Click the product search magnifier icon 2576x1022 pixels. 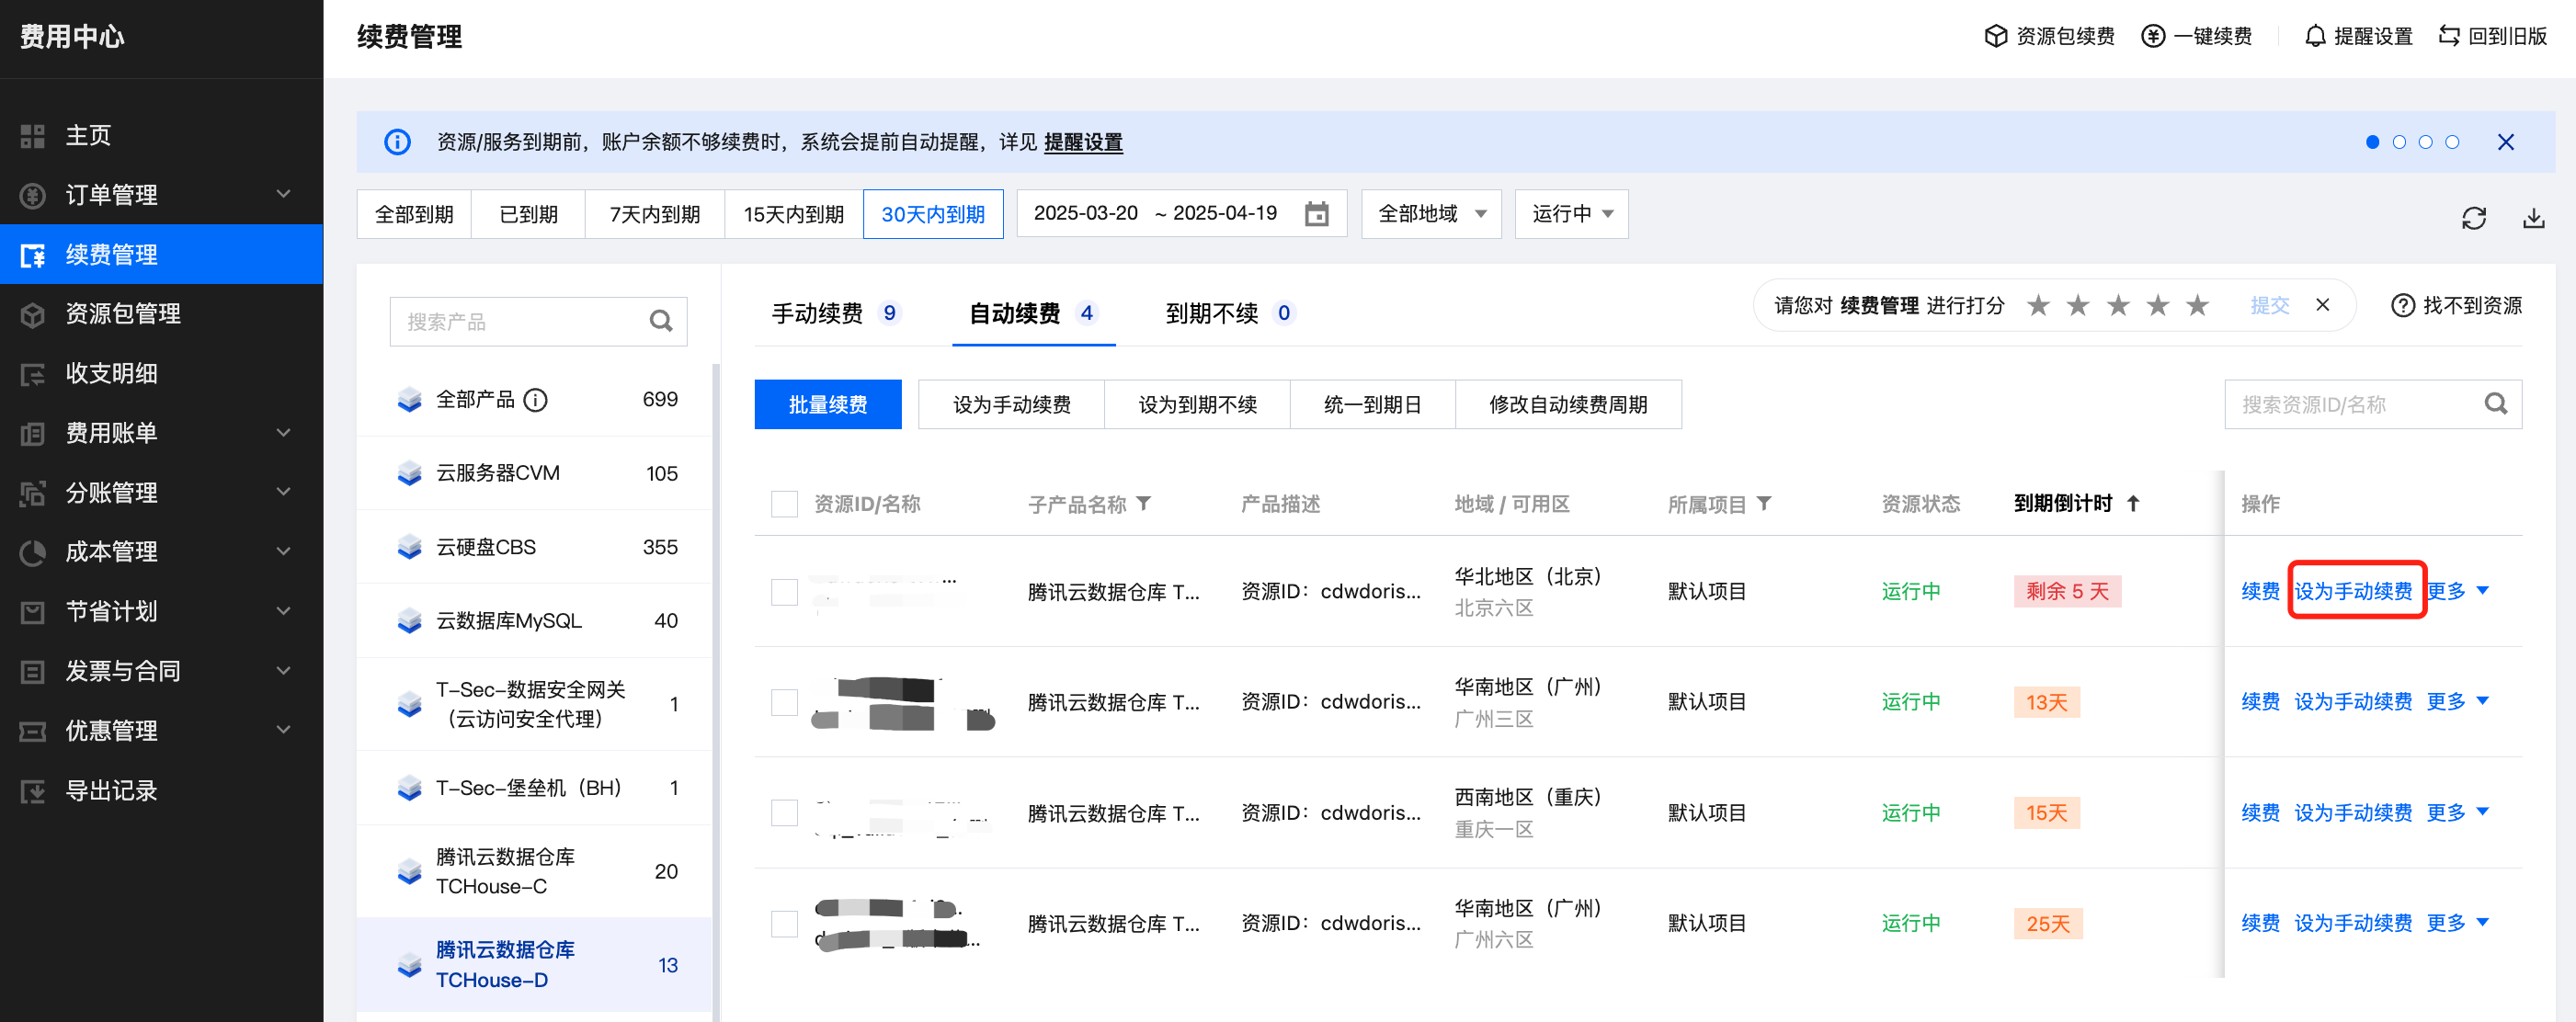pos(660,321)
